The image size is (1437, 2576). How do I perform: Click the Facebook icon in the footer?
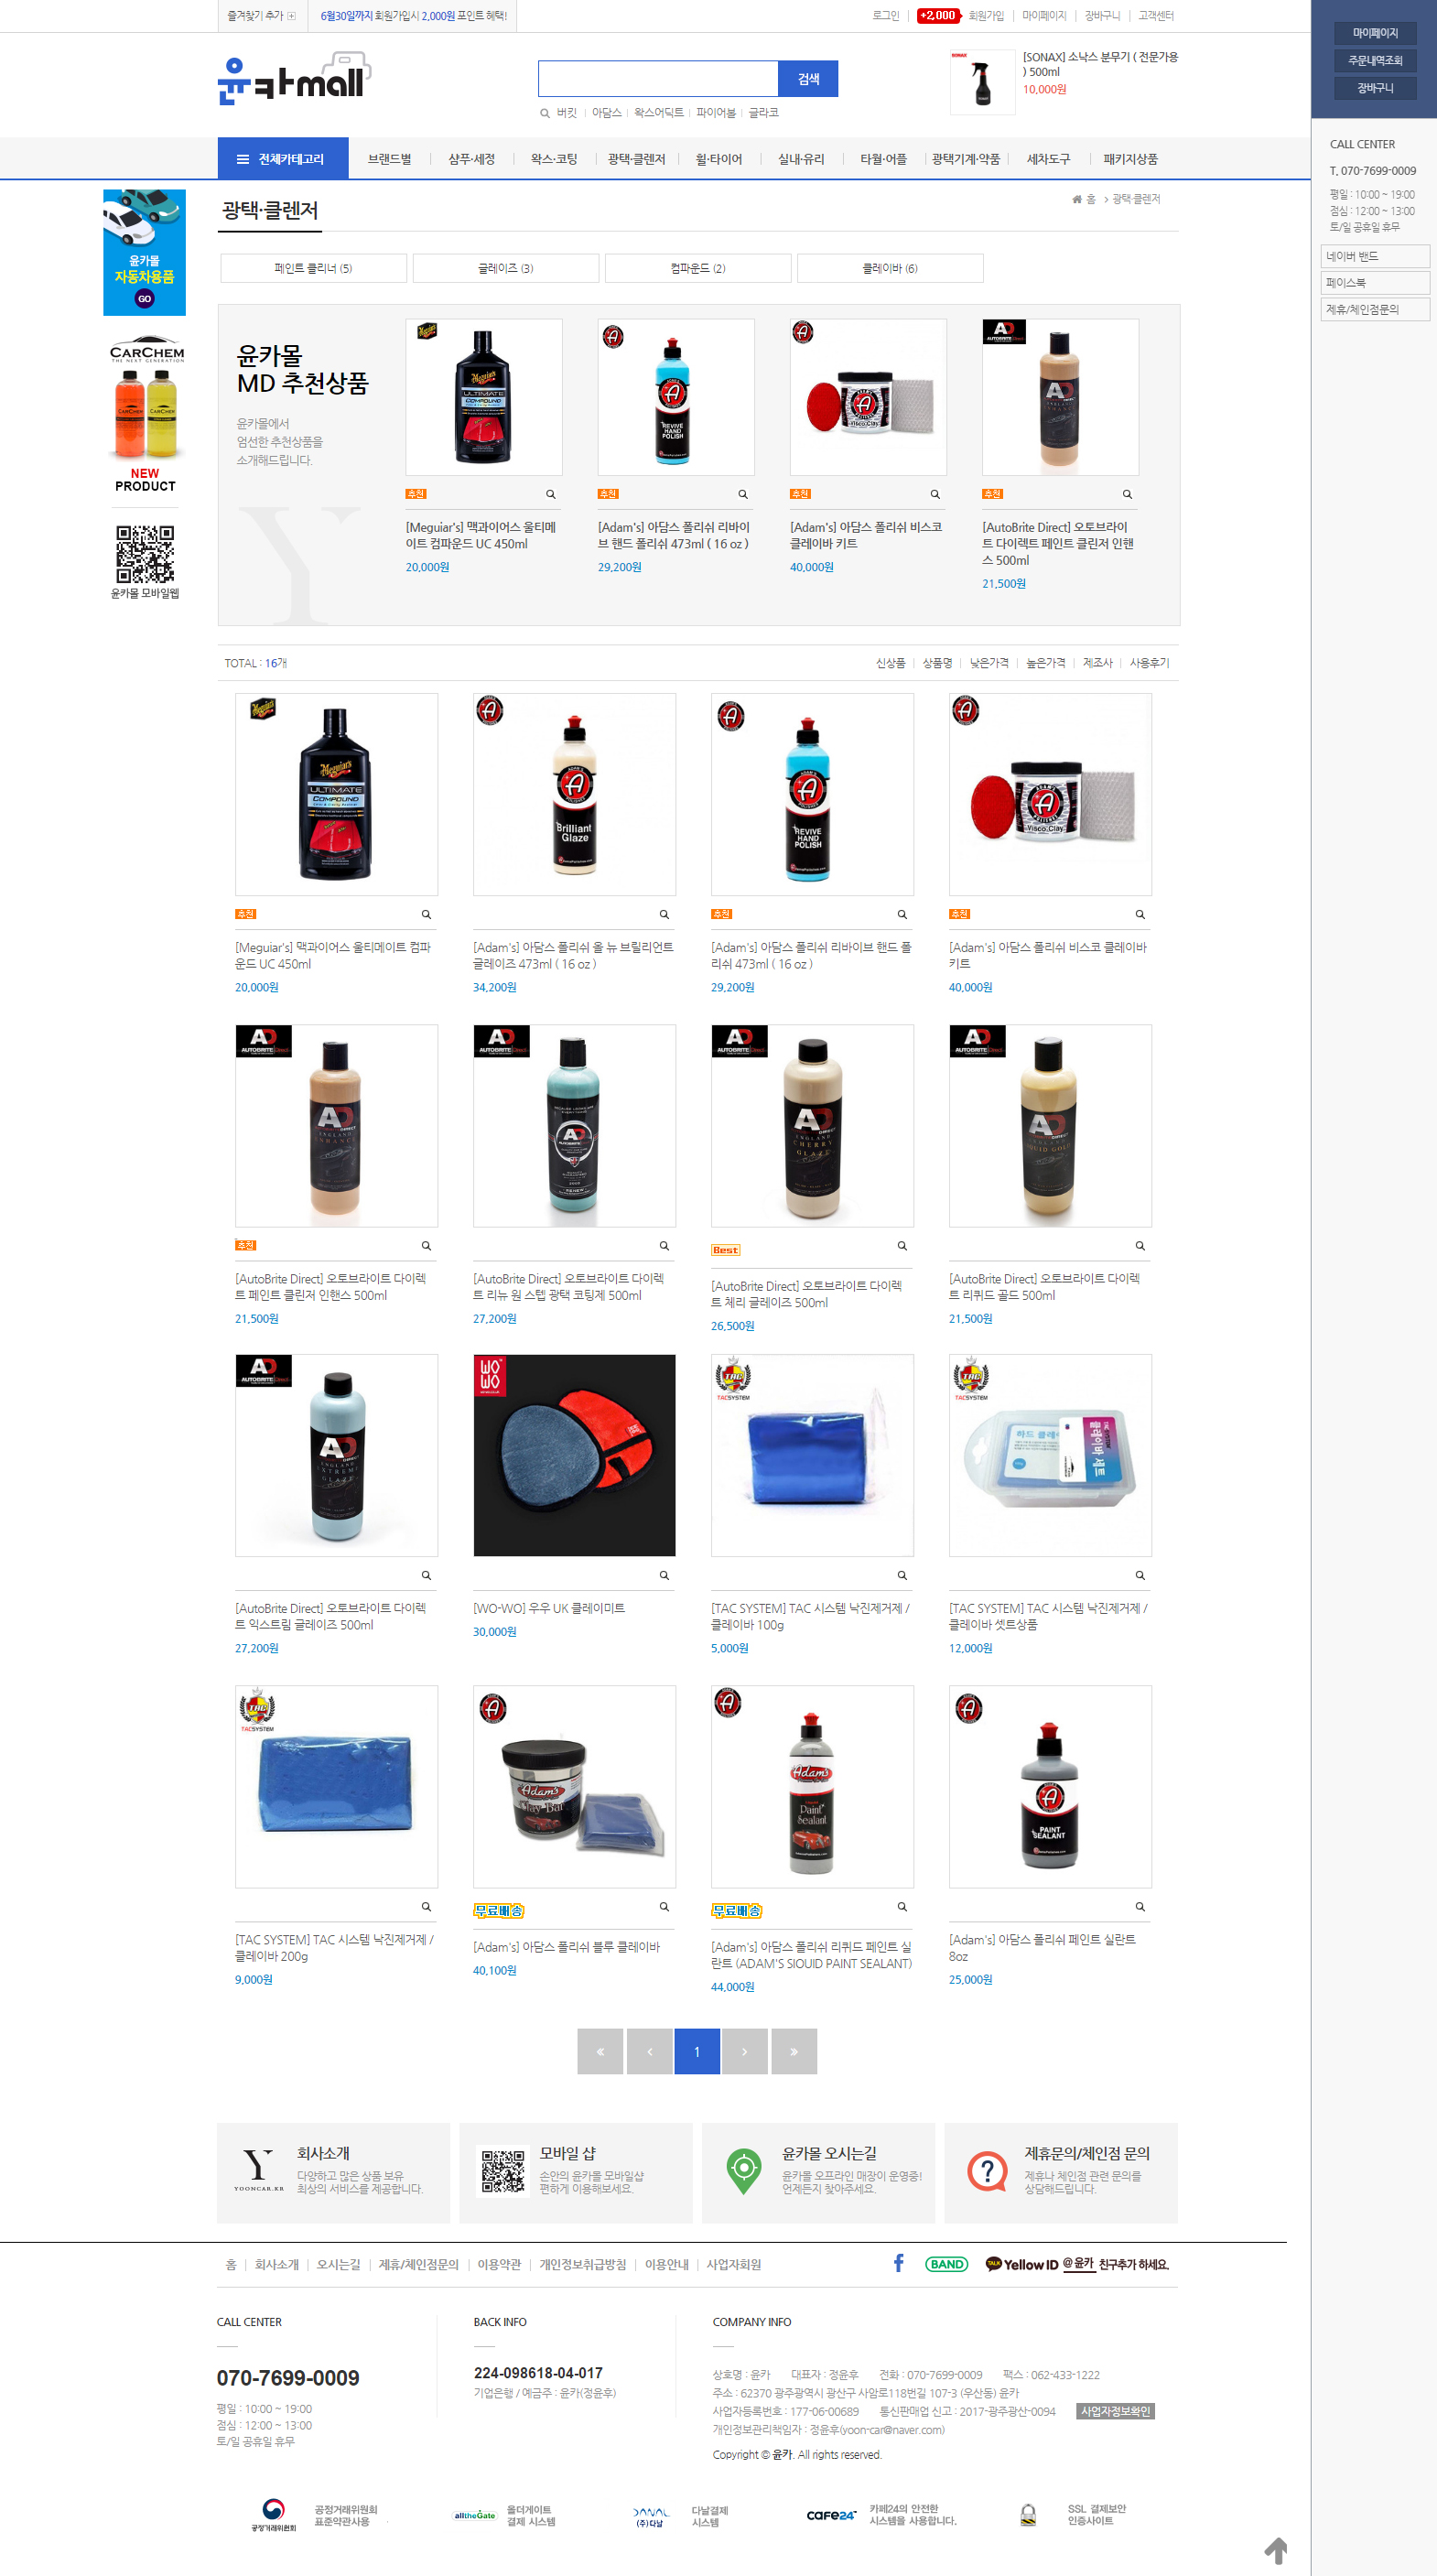tap(898, 2263)
